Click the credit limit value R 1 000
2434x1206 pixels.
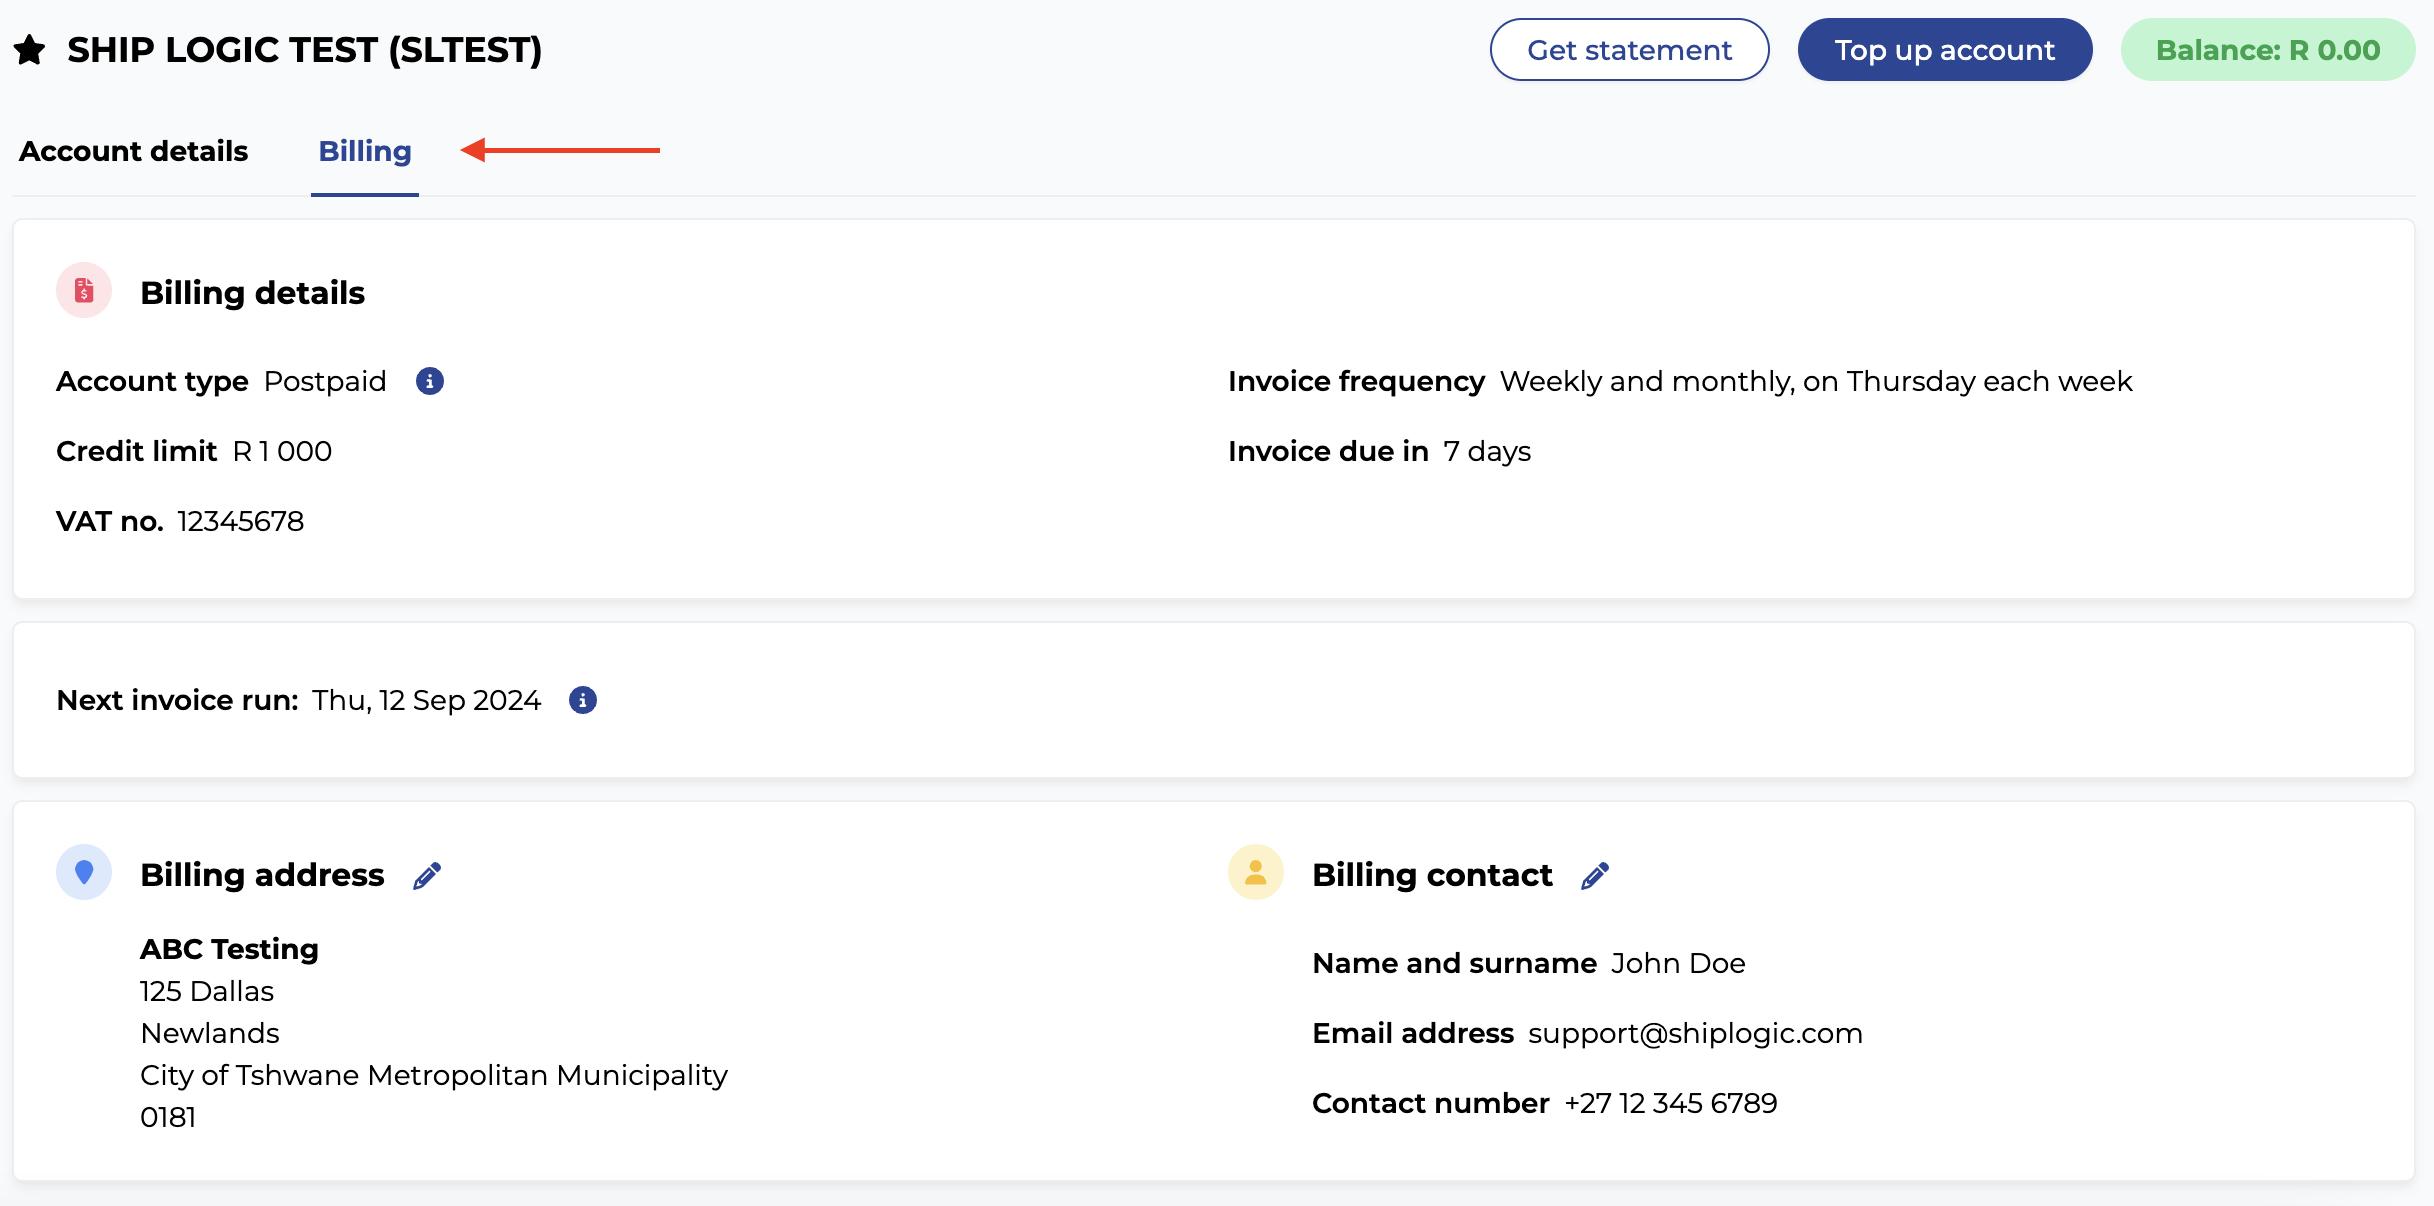tap(283, 451)
